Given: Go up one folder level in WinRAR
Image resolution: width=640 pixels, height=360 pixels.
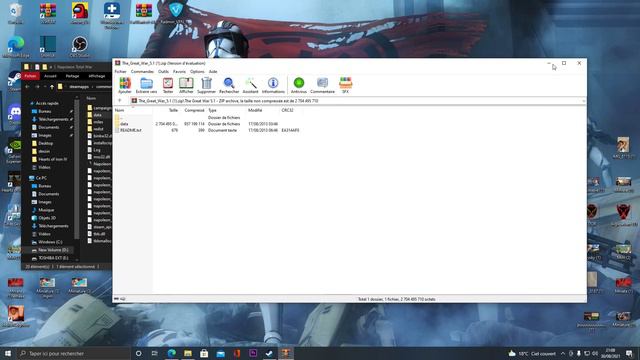Looking at the screenshot, I should point(120,100).
